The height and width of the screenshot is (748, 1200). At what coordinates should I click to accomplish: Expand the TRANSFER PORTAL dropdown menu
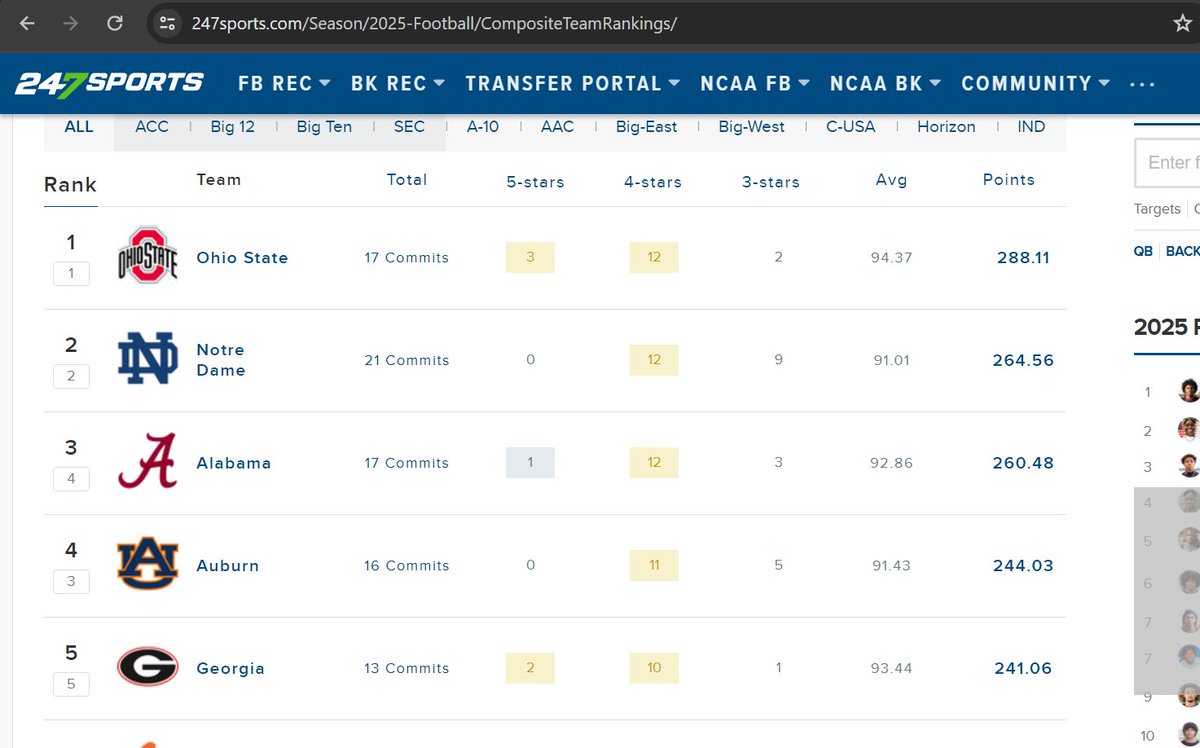coord(573,84)
